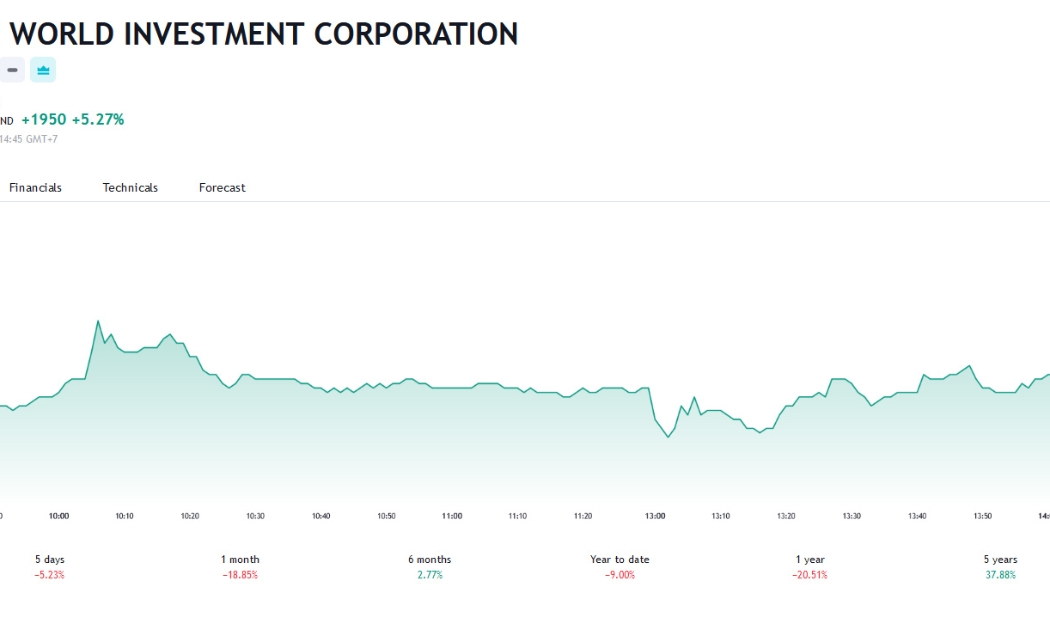The image size is (1050, 630).
Task: Click the 11:20 time axis label
Action: (583, 516)
